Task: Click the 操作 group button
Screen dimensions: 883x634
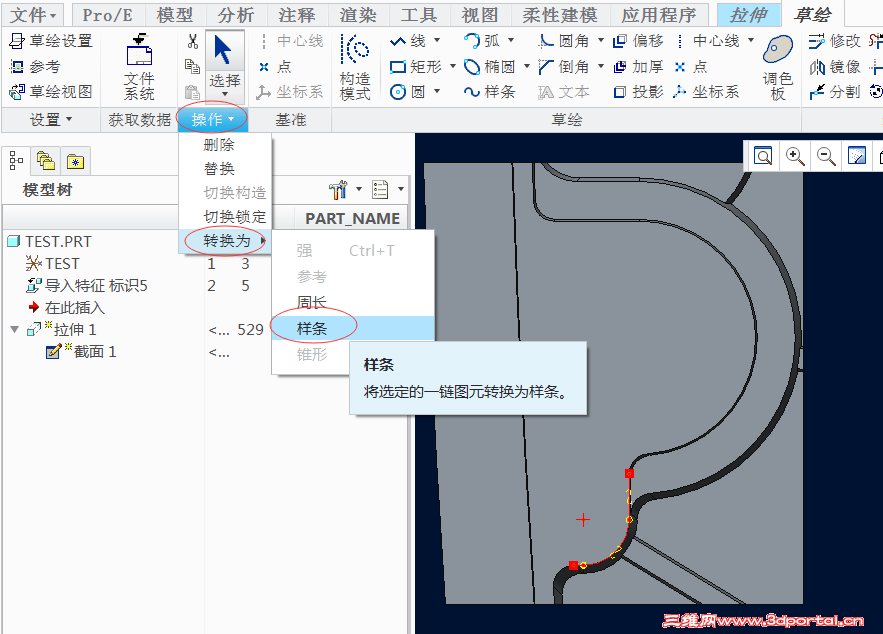Action: point(212,119)
